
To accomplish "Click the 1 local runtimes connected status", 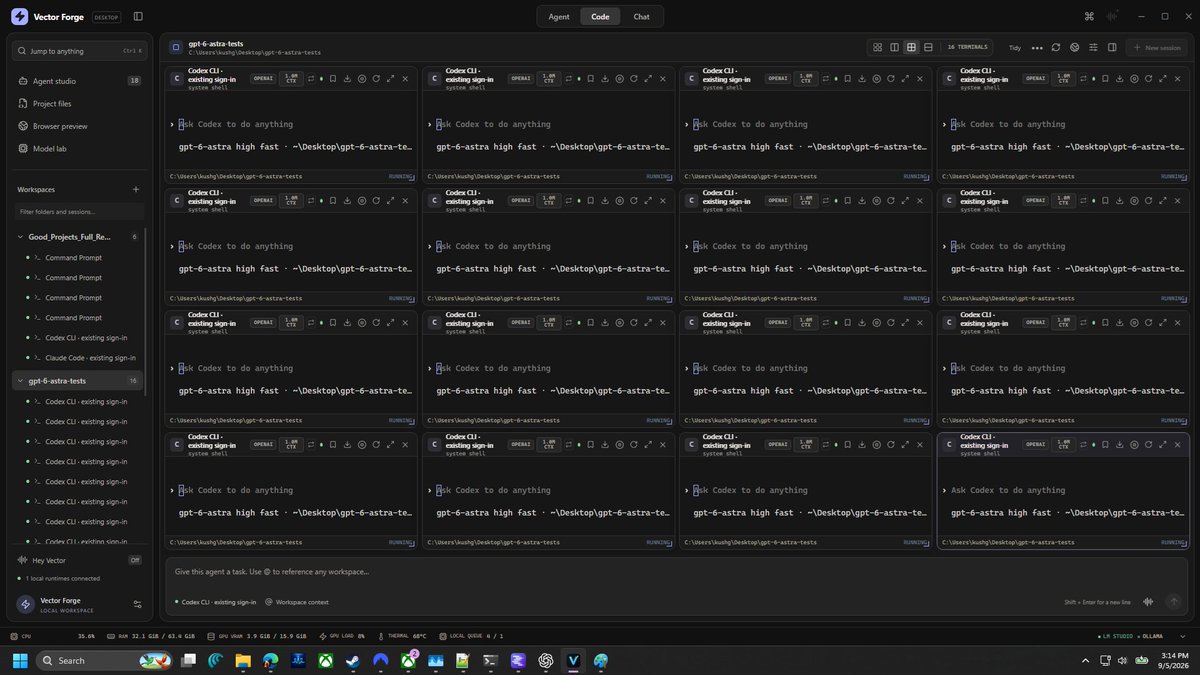I will [x=61, y=578].
